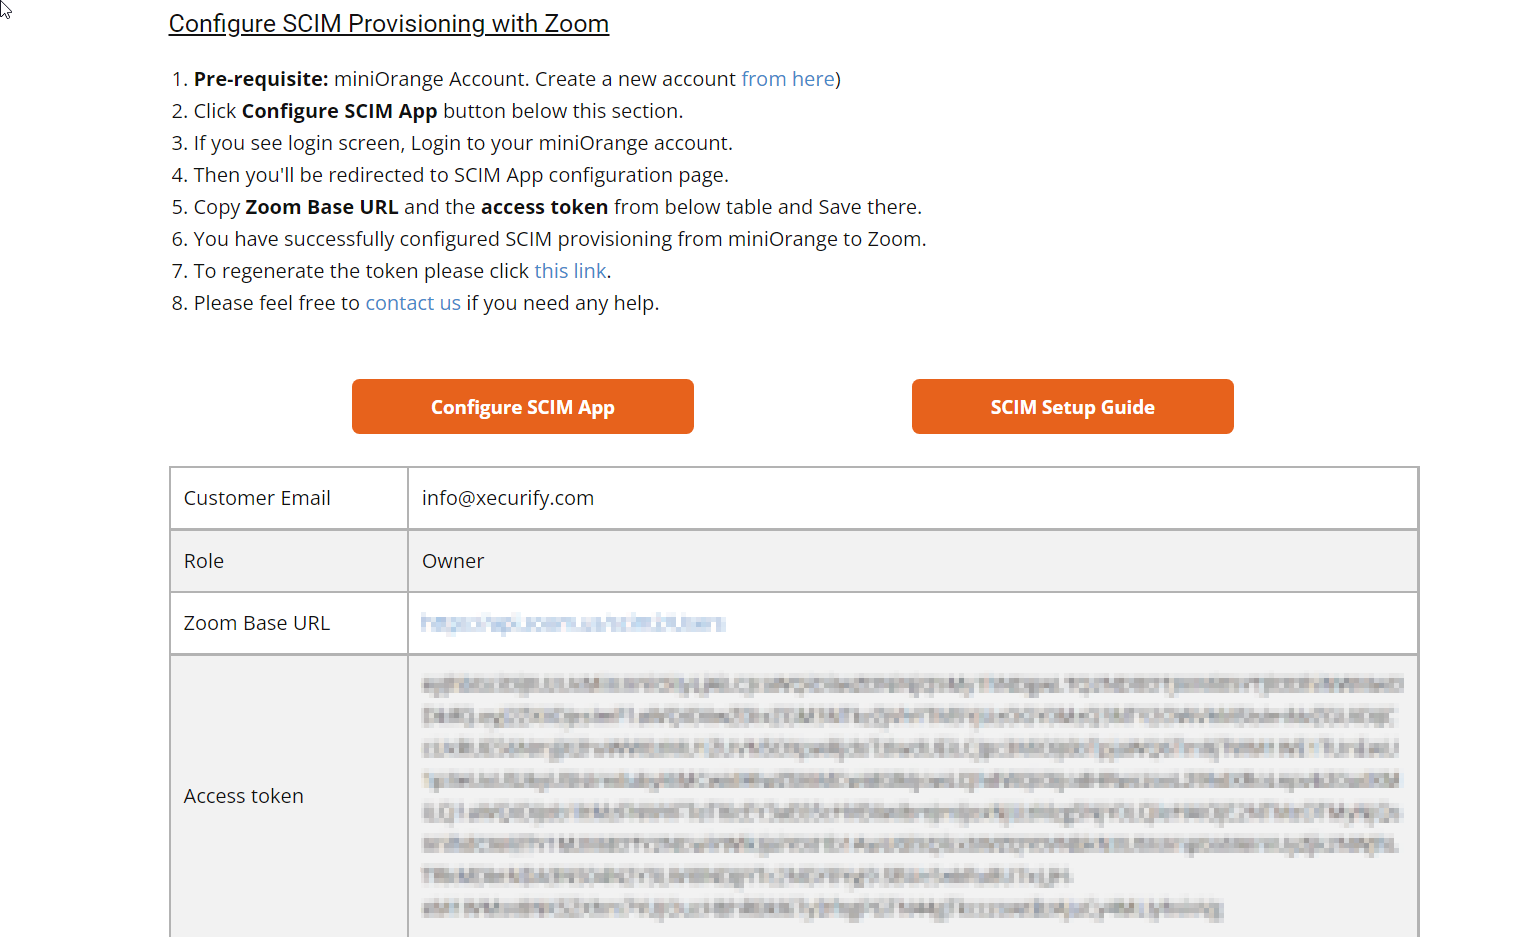The height and width of the screenshot is (937, 1540).
Task: Click the step four redirect instruction text
Action: tap(460, 175)
